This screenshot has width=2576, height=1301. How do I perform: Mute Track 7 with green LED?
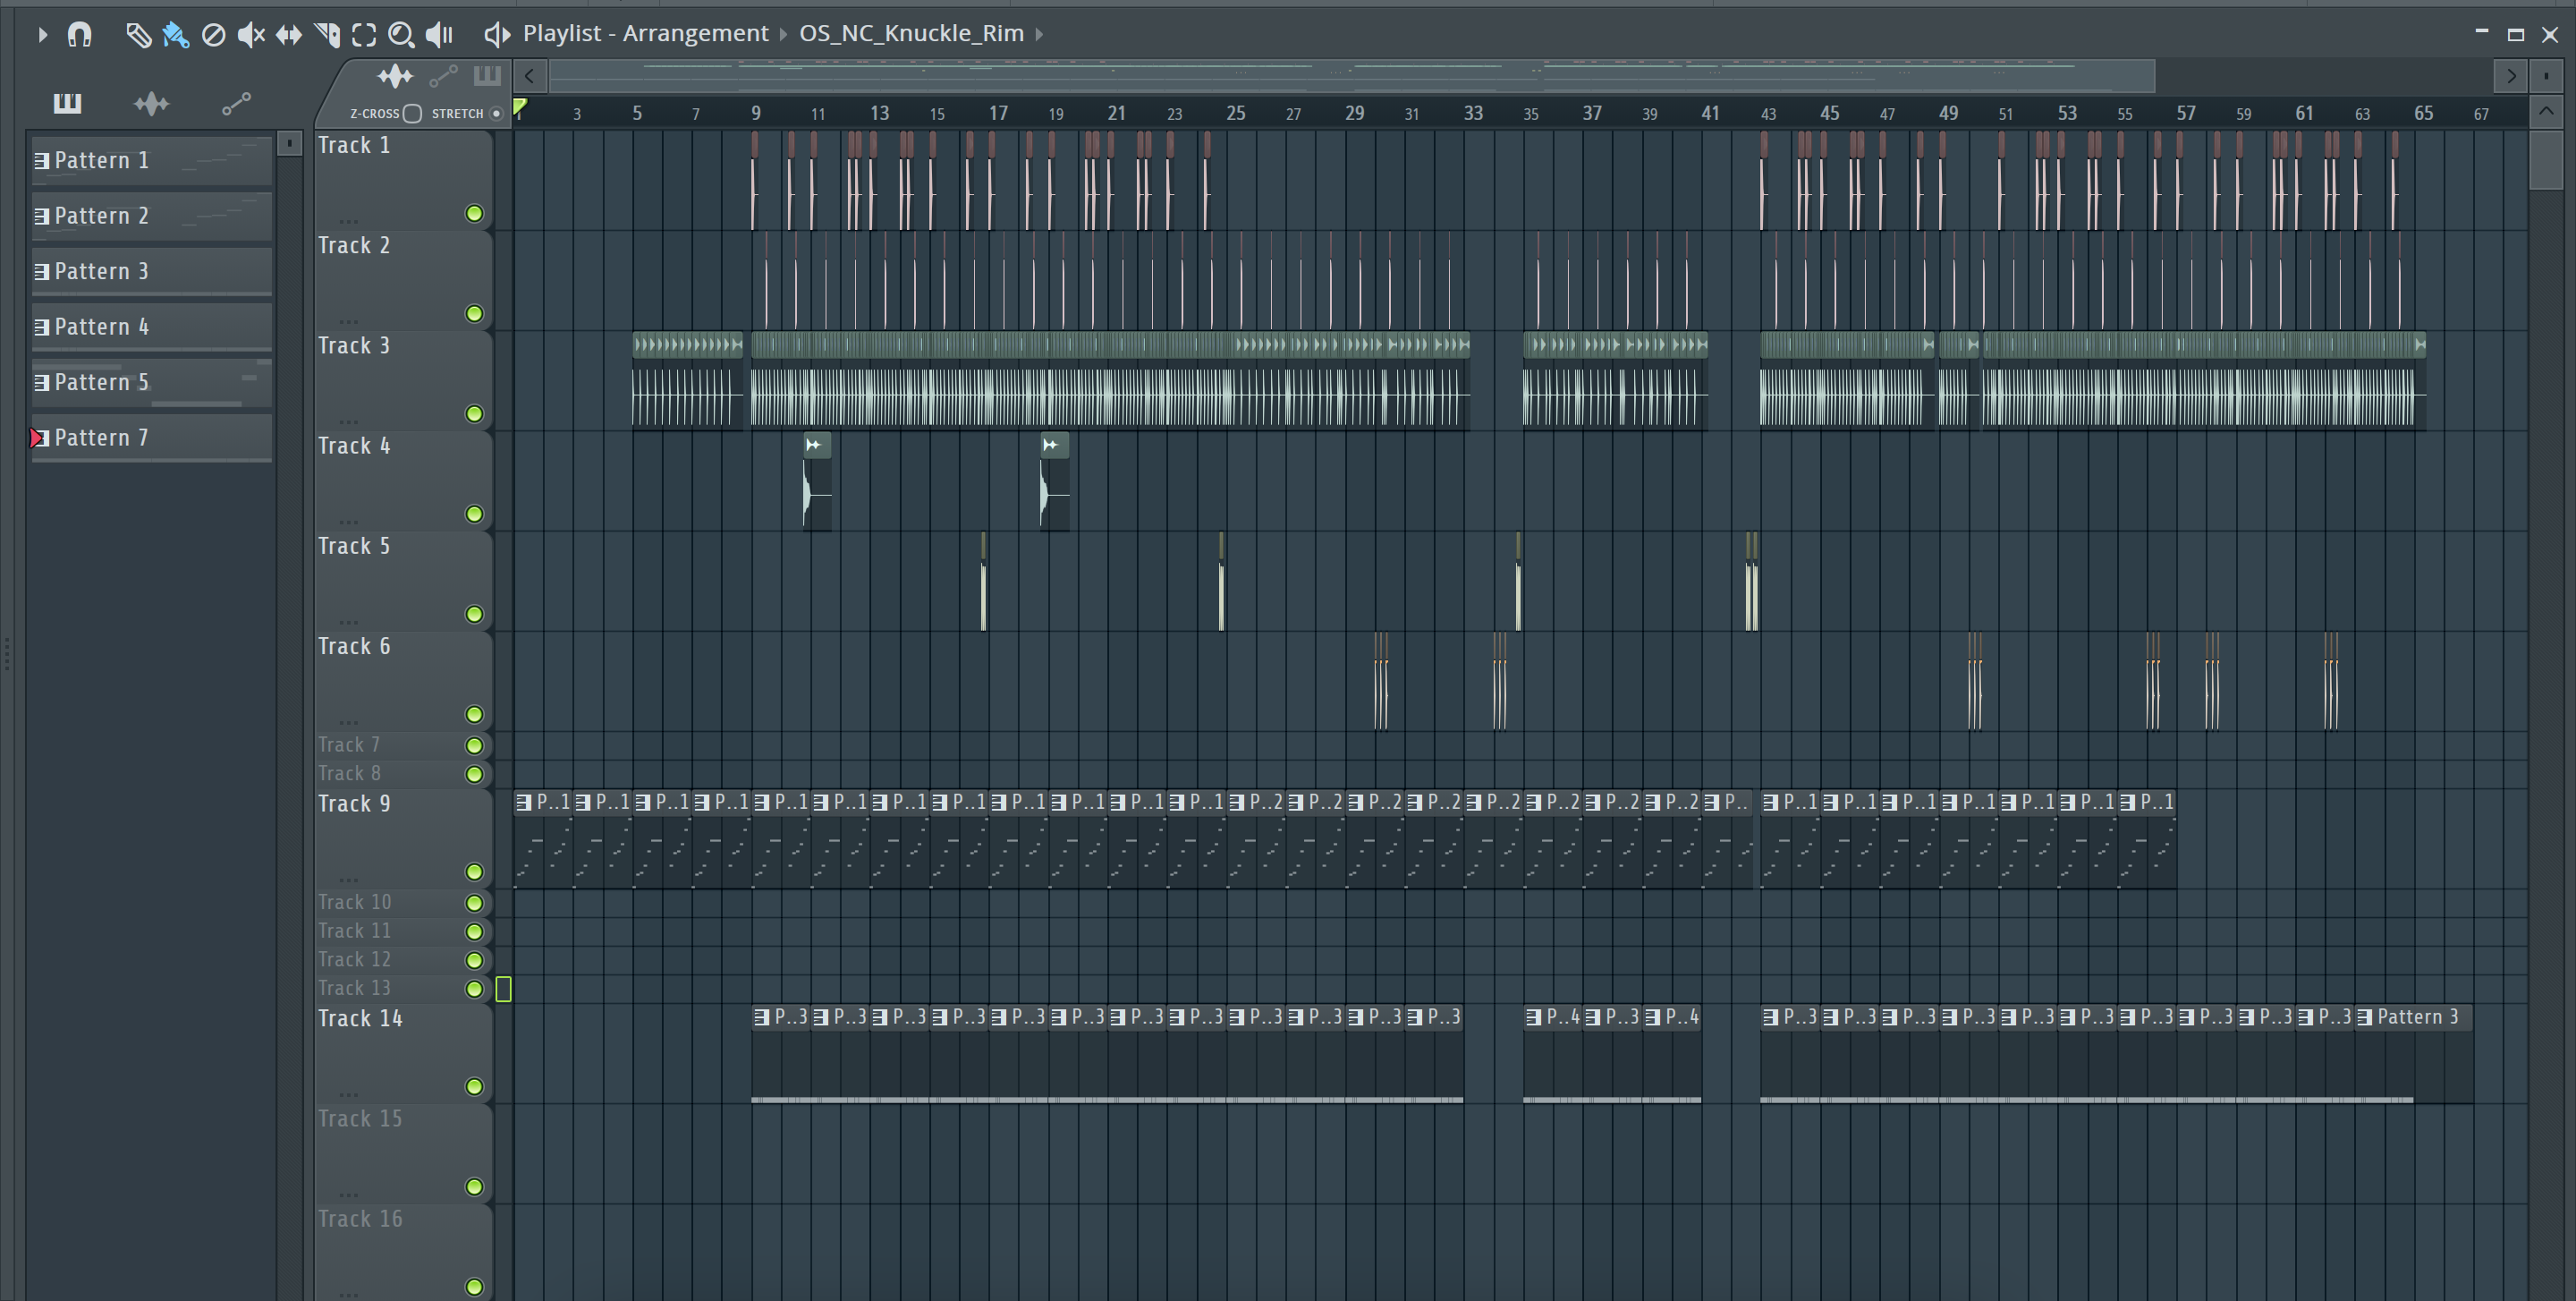click(474, 746)
